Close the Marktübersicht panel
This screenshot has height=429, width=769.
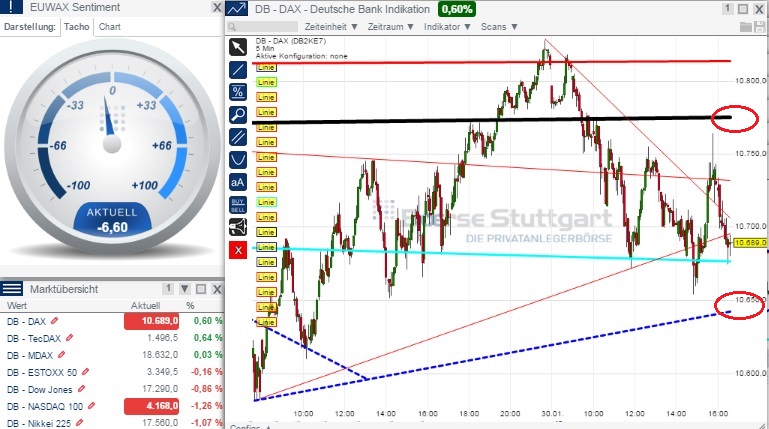[x=217, y=289]
